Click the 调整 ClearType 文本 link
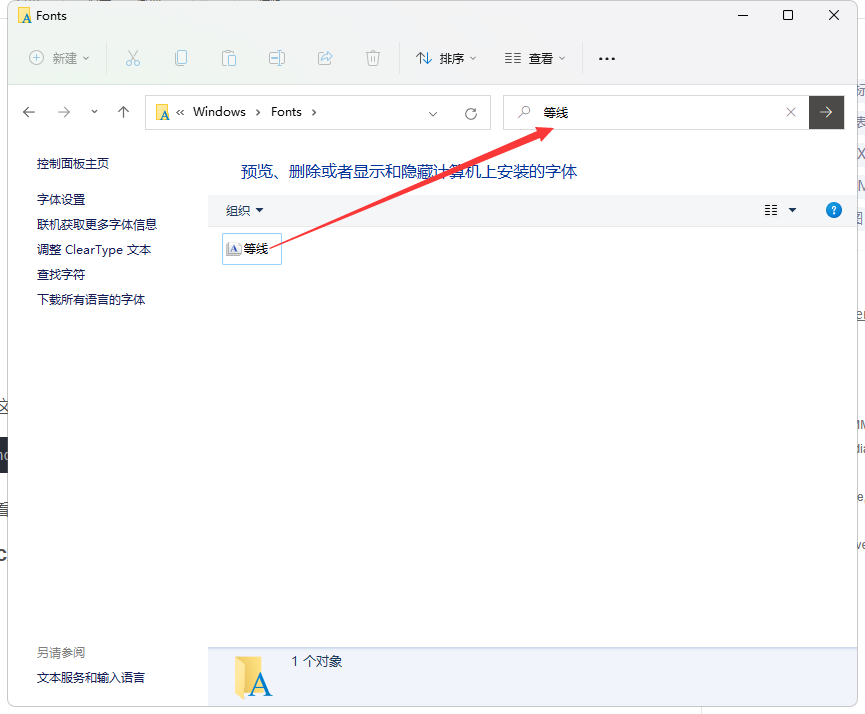Image resolution: width=865 pixels, height=714 pixels. point(96,249)
